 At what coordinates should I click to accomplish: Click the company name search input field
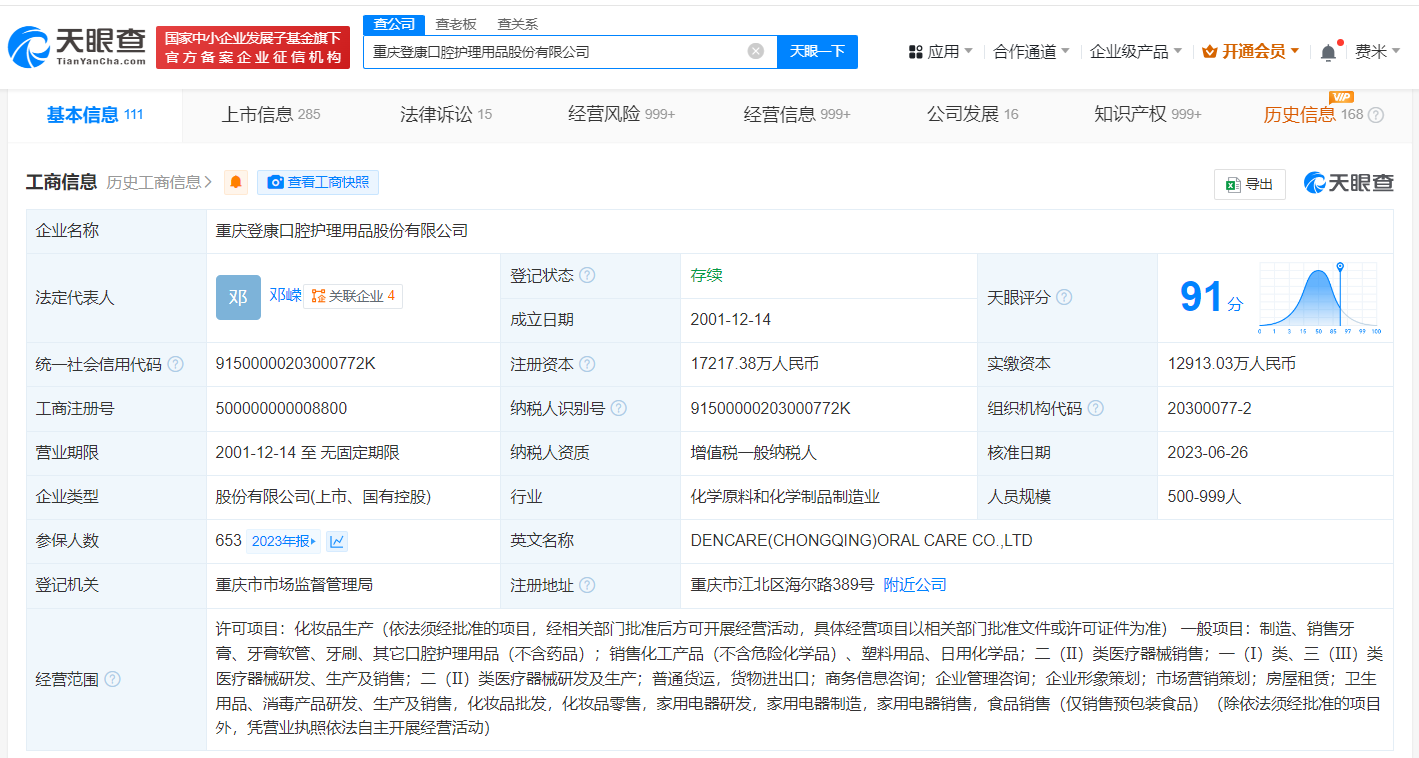(x=555, y=51)
